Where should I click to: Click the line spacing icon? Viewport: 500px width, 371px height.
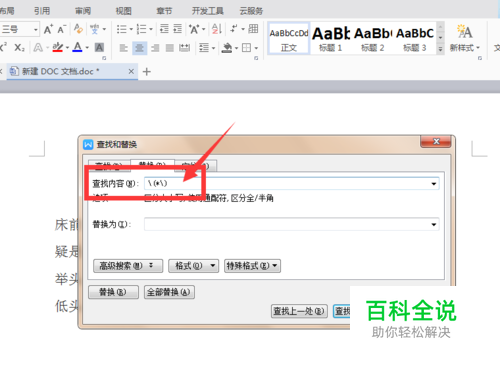pos(203,48)
